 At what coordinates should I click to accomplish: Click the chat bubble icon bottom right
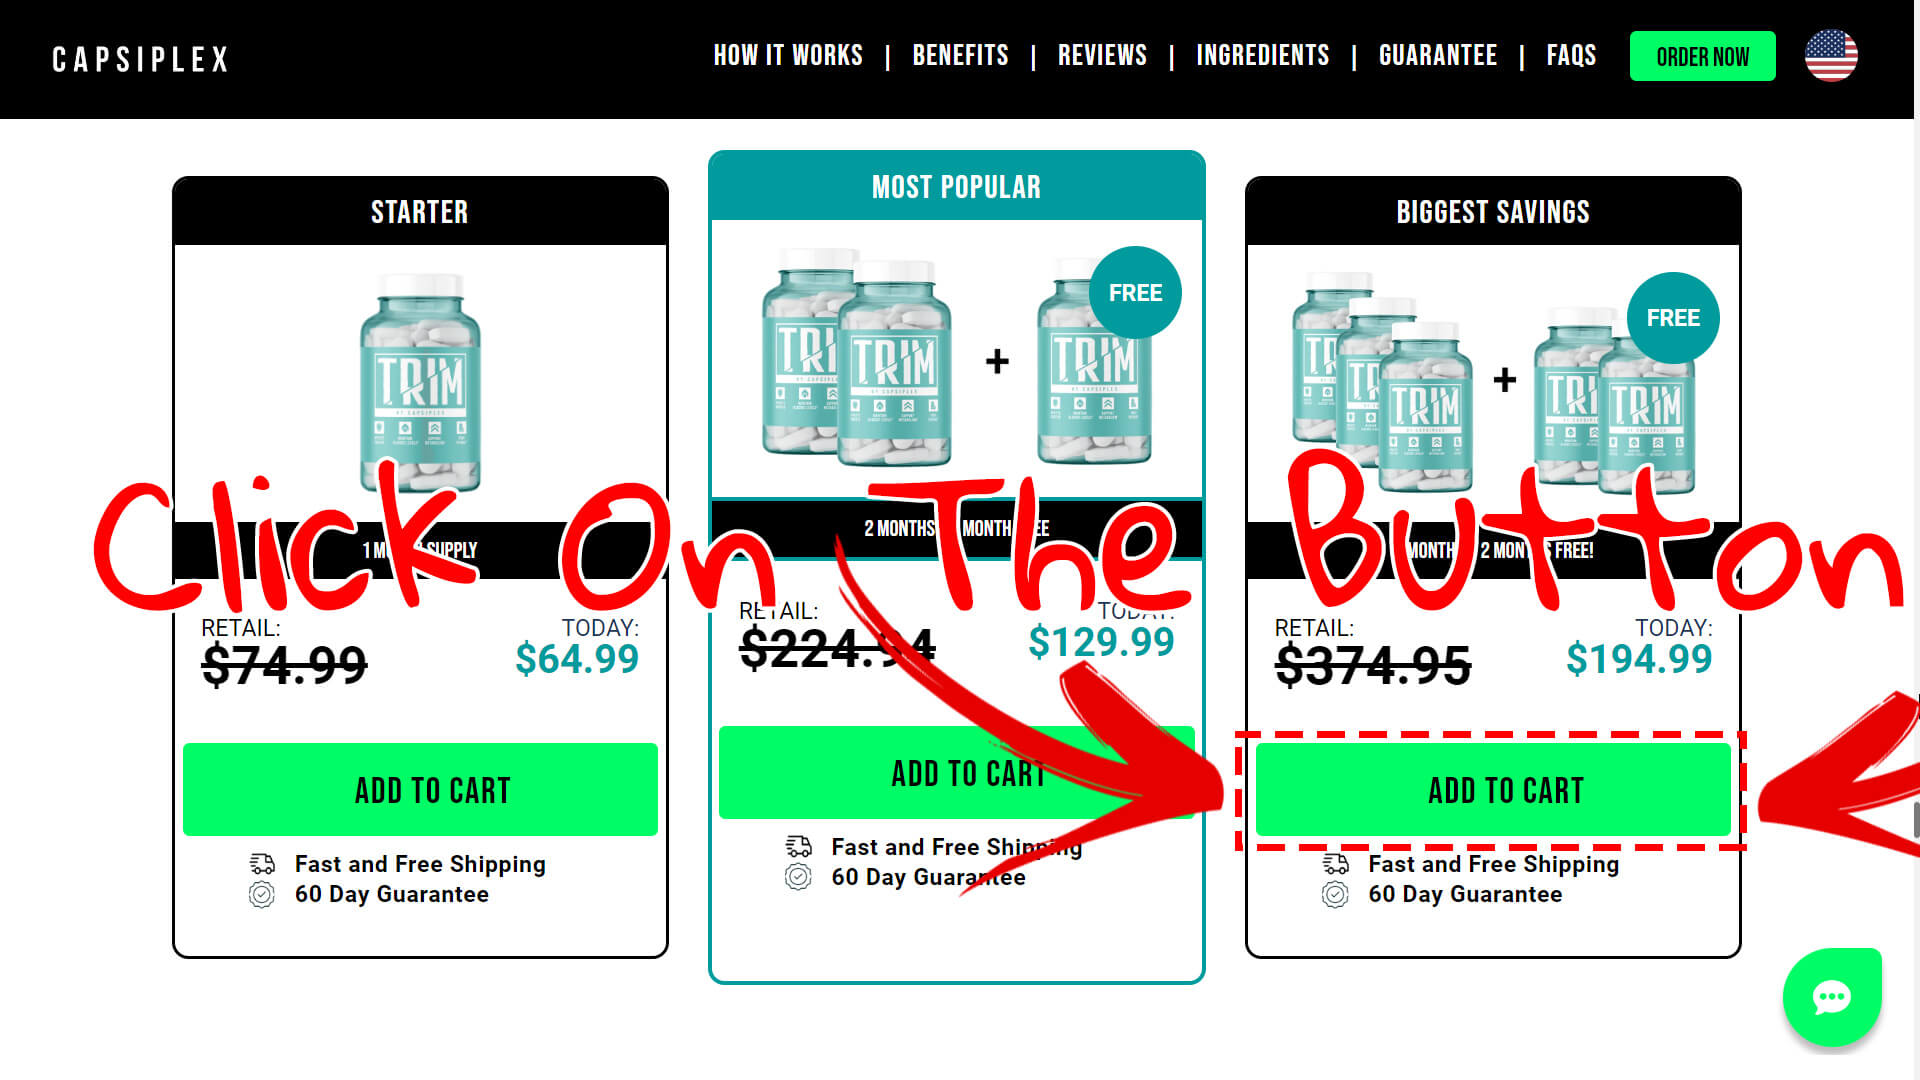tap(1833, 998)
